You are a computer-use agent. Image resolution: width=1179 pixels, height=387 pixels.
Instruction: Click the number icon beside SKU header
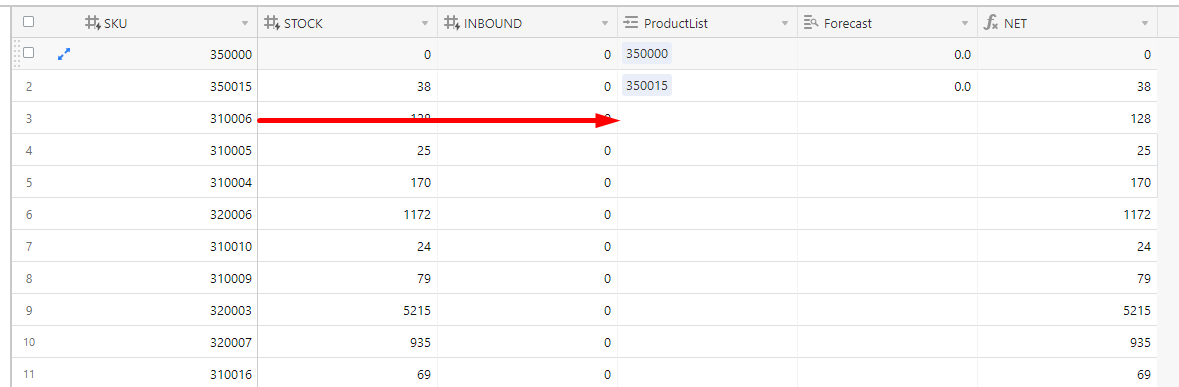coord(92,23)
